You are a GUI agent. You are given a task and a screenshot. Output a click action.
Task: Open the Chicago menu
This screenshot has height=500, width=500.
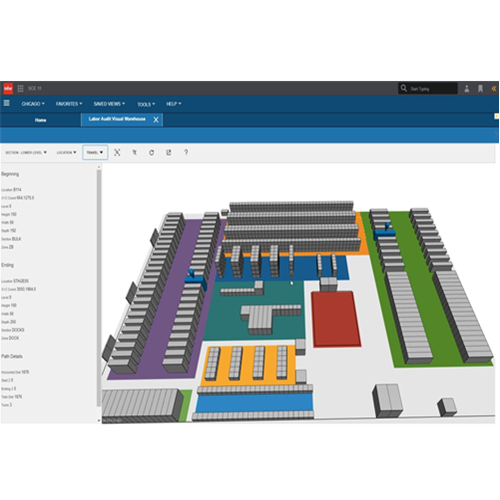pyautogui.click(x=33, y=104)
